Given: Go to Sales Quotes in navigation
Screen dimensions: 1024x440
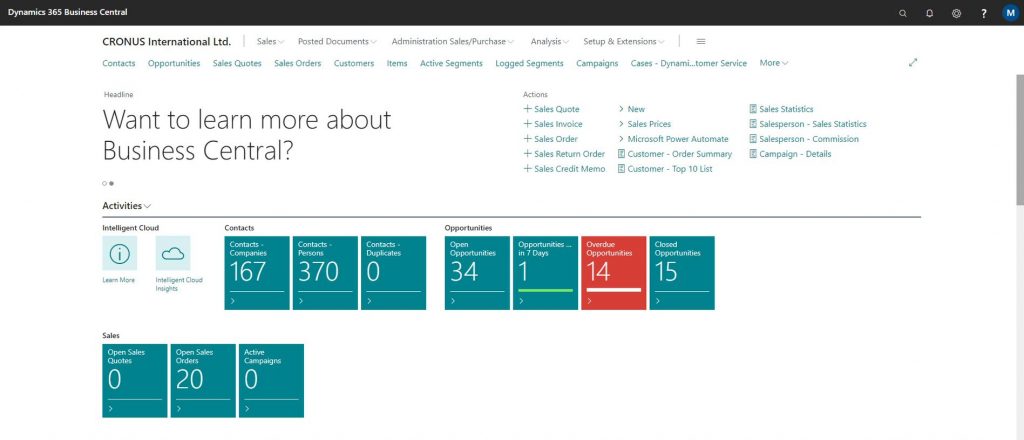Looking at the screenshot, I should click(x=237, y=63).
